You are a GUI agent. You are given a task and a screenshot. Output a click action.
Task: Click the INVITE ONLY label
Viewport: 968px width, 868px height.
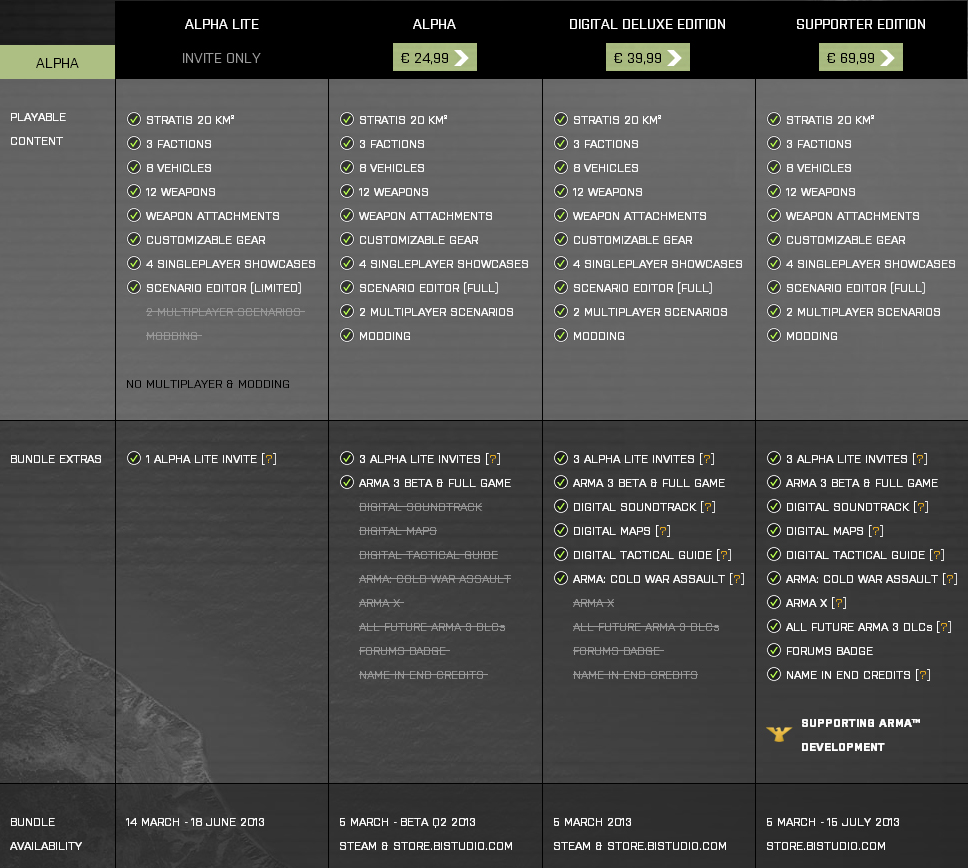(x=221, y=58)
